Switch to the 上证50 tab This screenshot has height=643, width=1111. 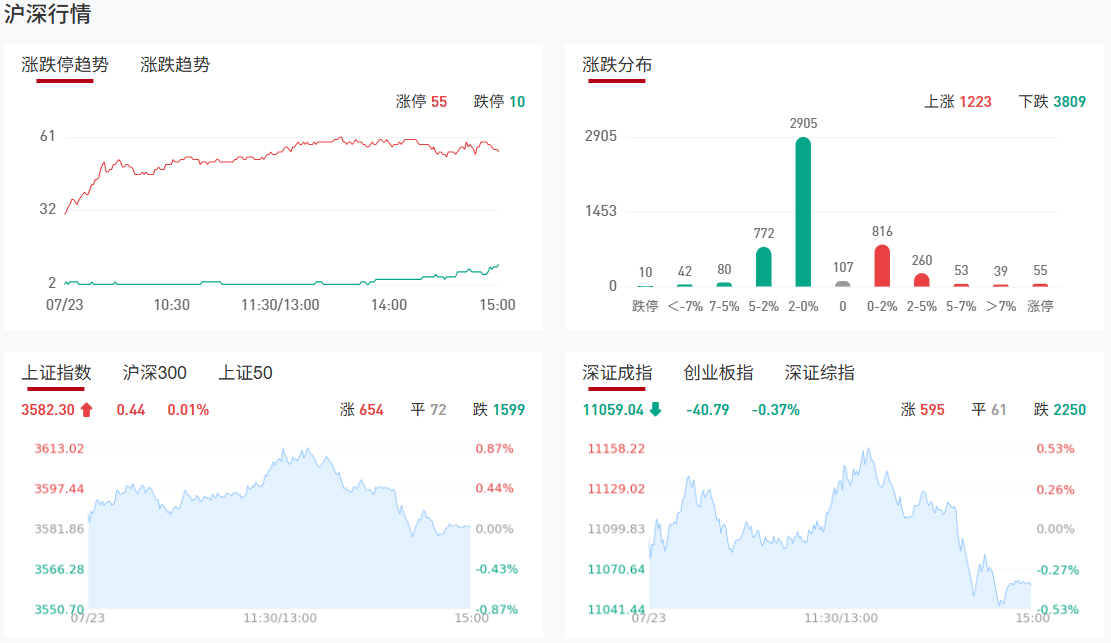click(246, 373)
